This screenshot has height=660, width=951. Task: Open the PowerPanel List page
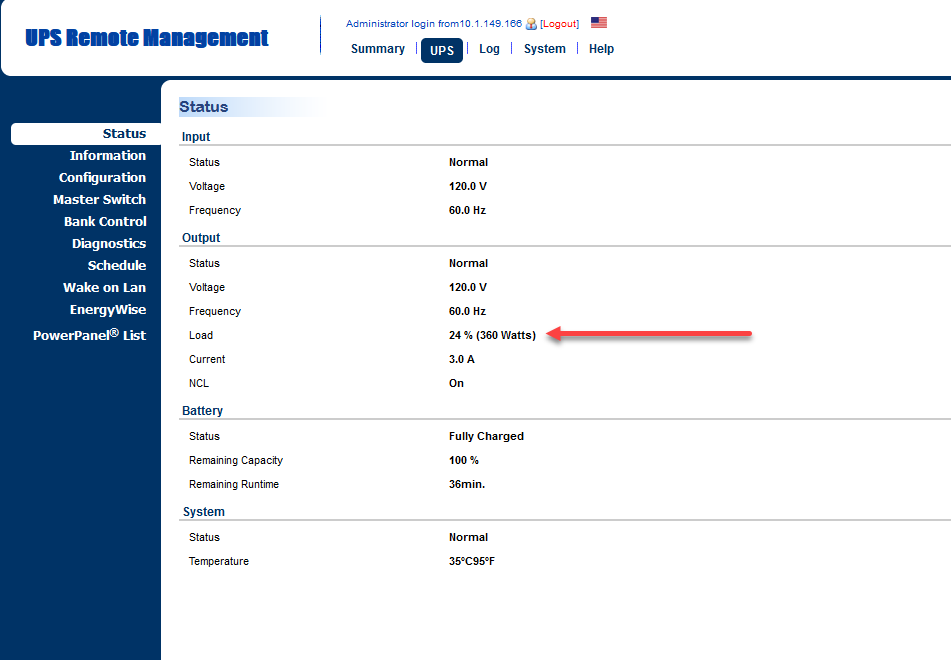coord(89,335)
